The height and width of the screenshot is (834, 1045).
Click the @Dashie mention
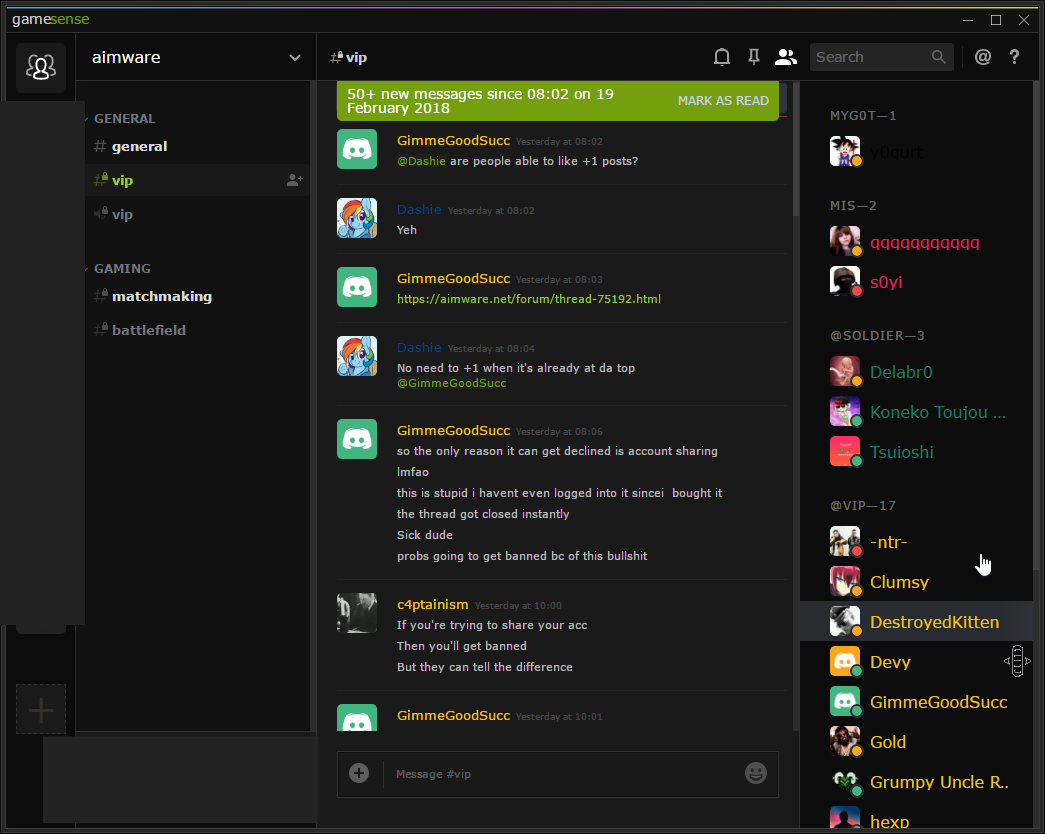(421, 161)
